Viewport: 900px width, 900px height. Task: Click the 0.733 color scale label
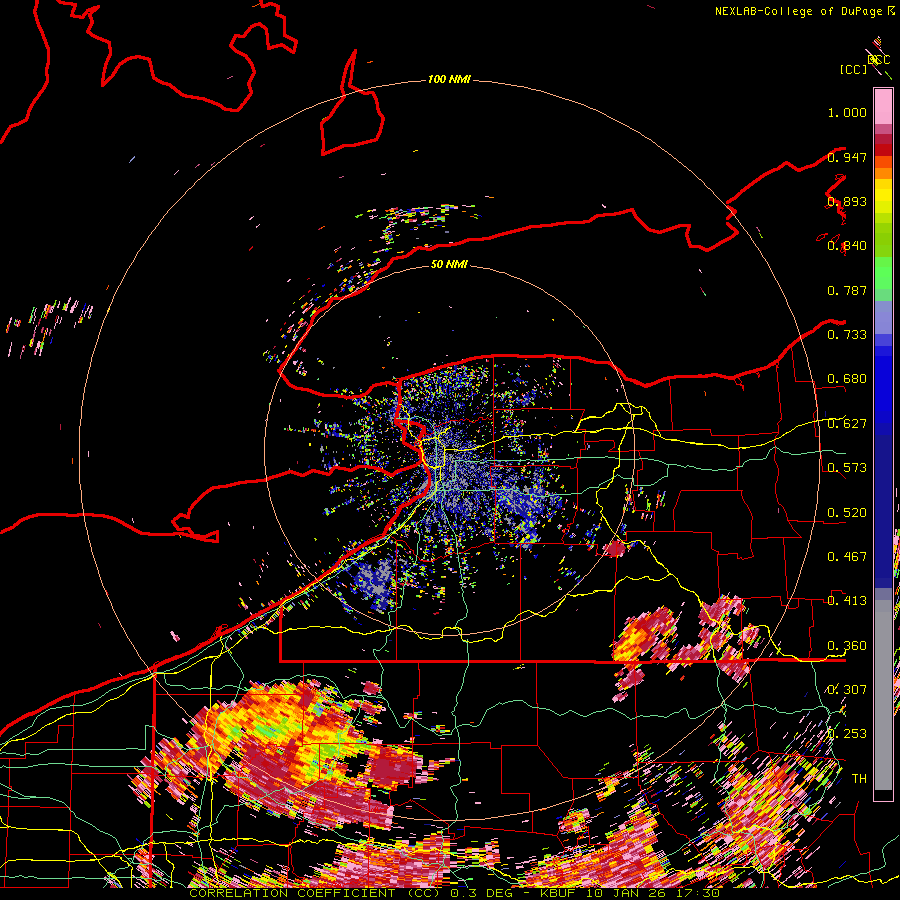coord(847,335)
